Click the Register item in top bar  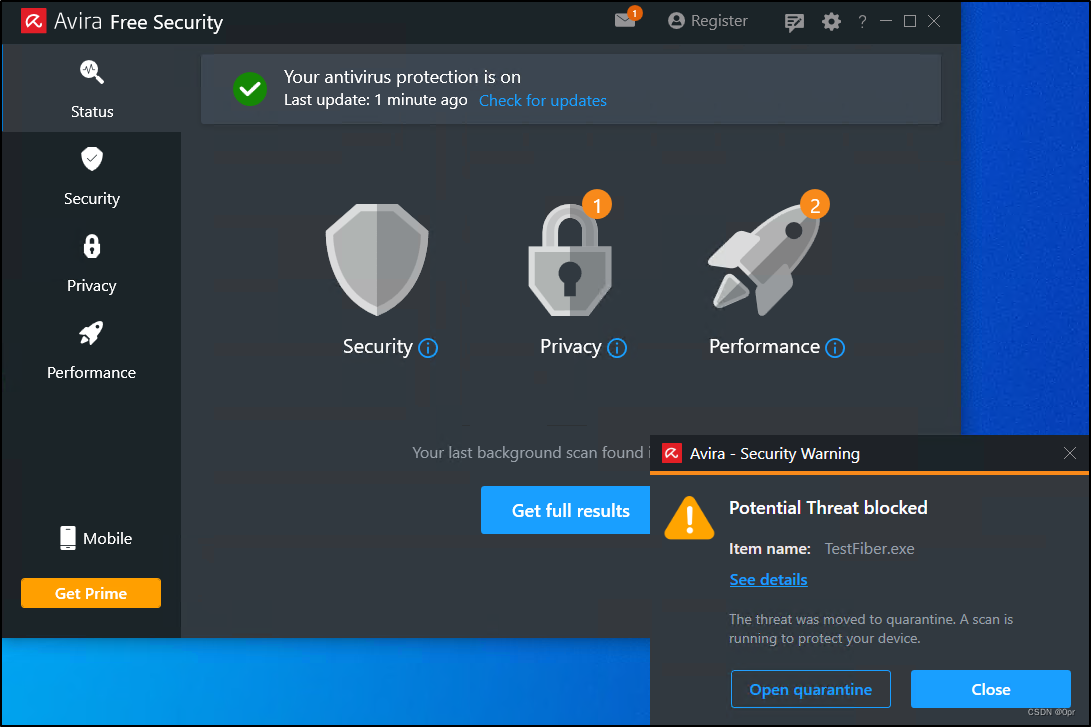click(x=707, y=20)
